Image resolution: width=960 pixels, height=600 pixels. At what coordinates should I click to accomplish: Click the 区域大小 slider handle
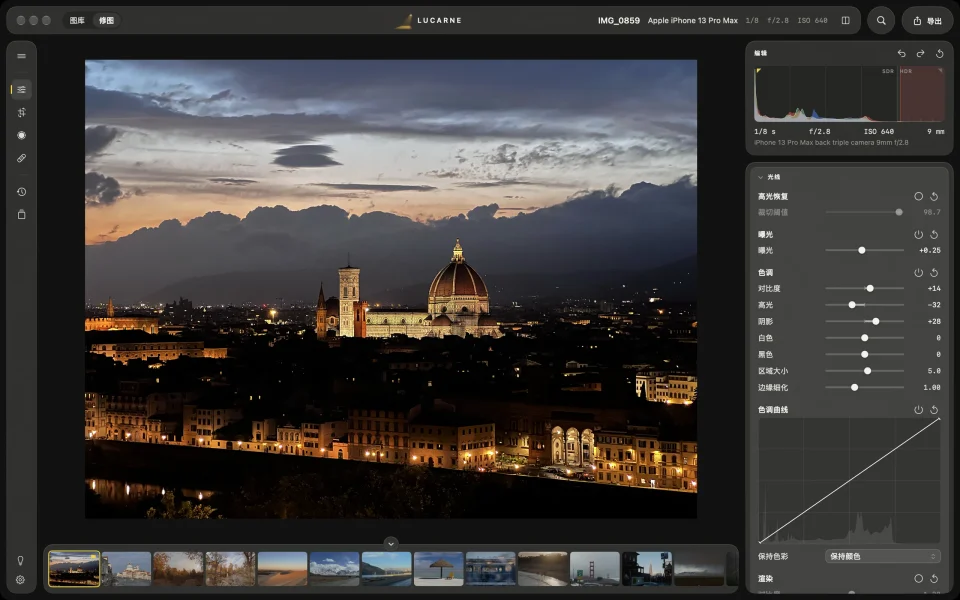click(868, 371)
